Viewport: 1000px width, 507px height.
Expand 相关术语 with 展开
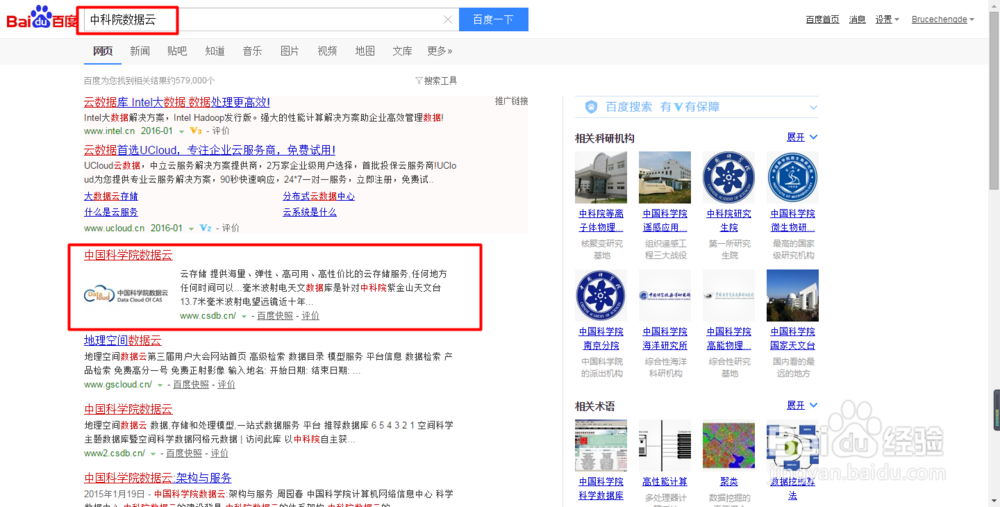tap(802, 405)
